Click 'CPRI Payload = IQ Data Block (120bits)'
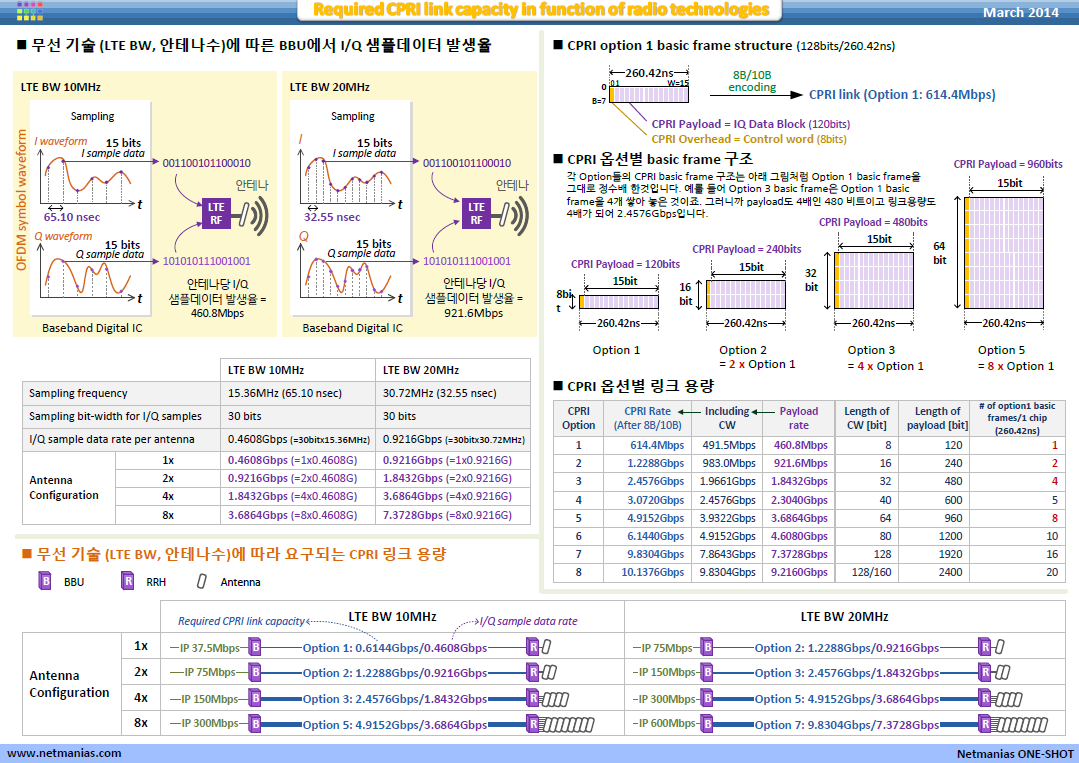 751,124
